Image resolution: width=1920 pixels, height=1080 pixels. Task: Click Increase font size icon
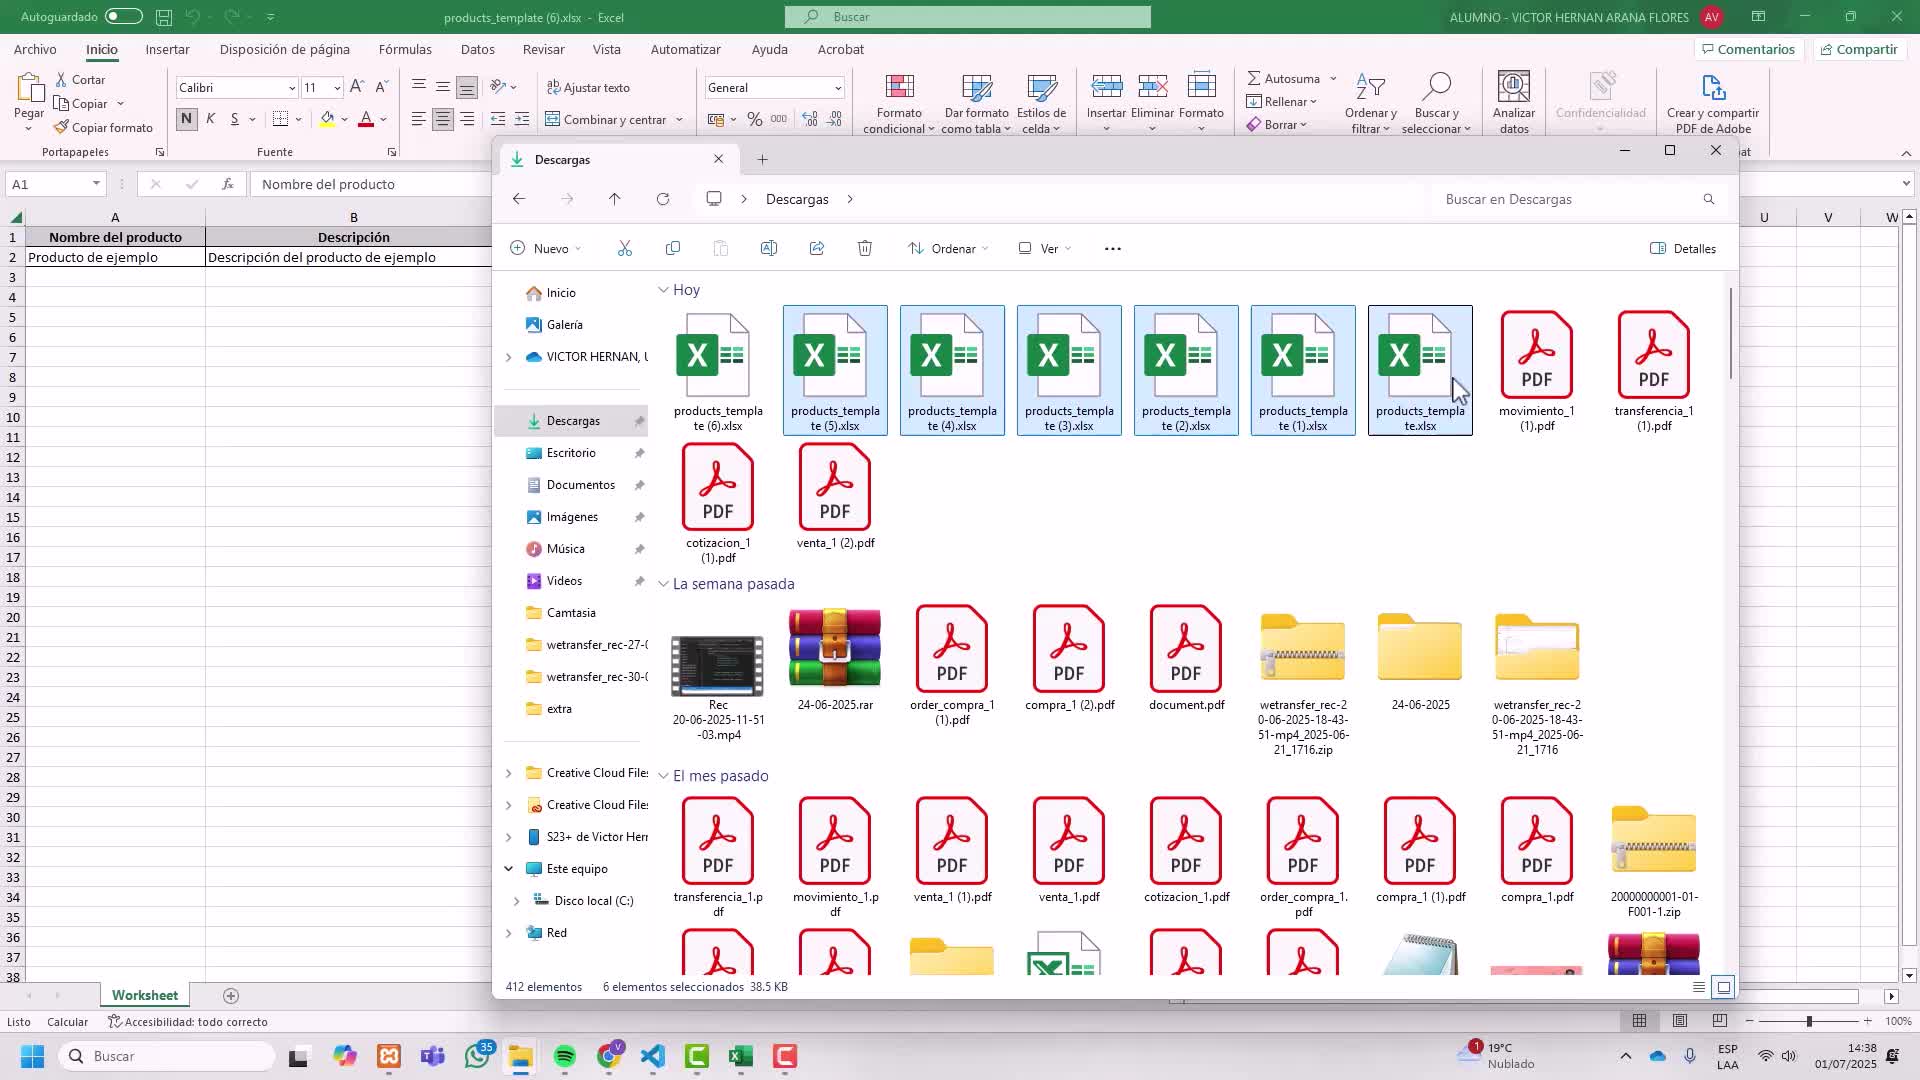(357, 88)
